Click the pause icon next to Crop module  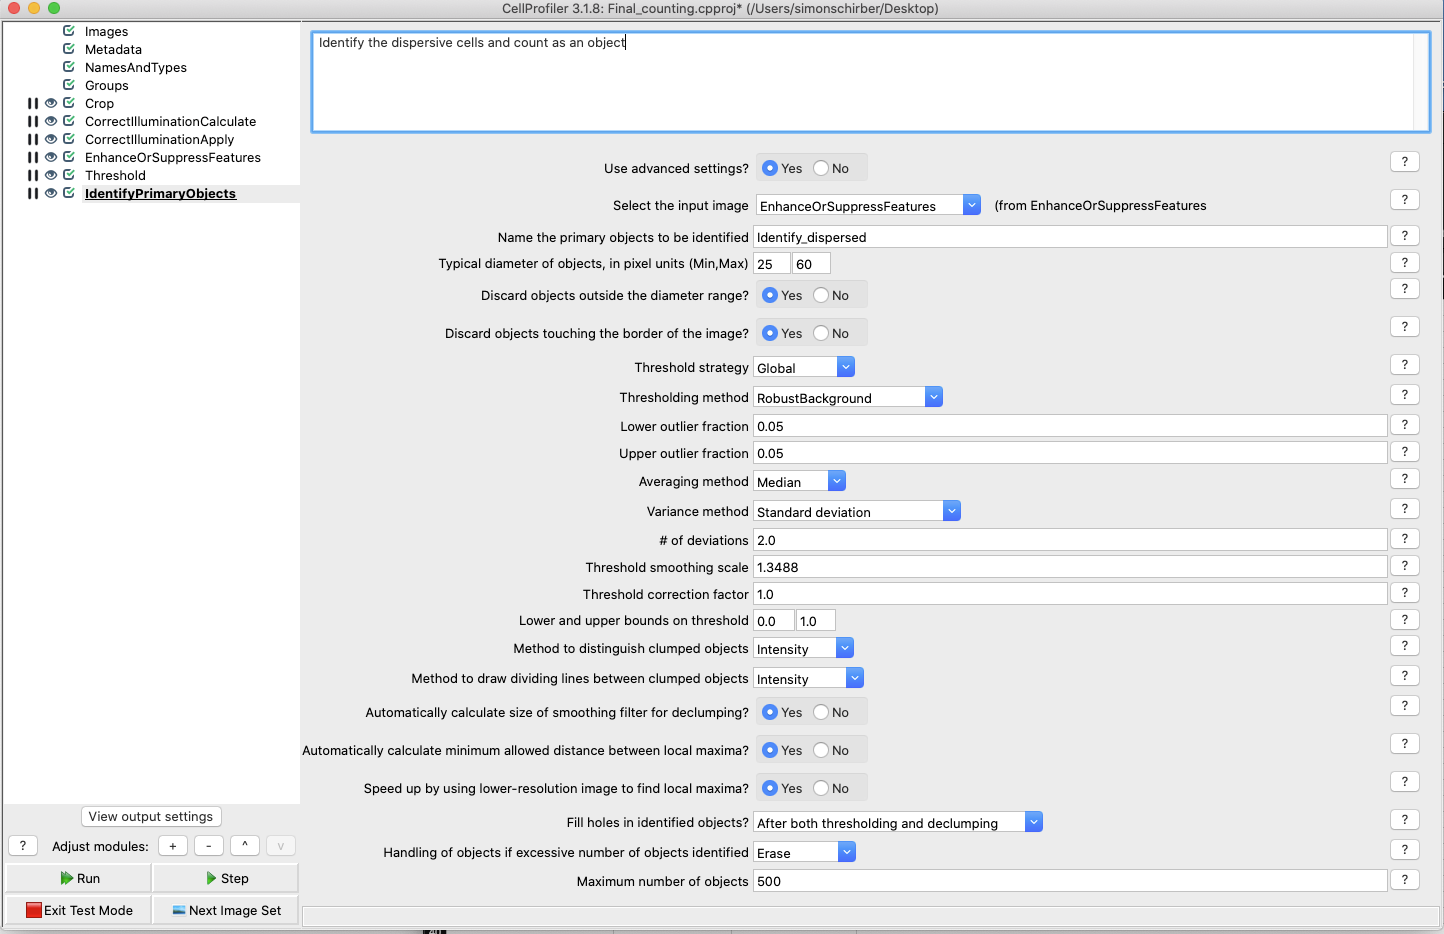click(x=31, y=103)
